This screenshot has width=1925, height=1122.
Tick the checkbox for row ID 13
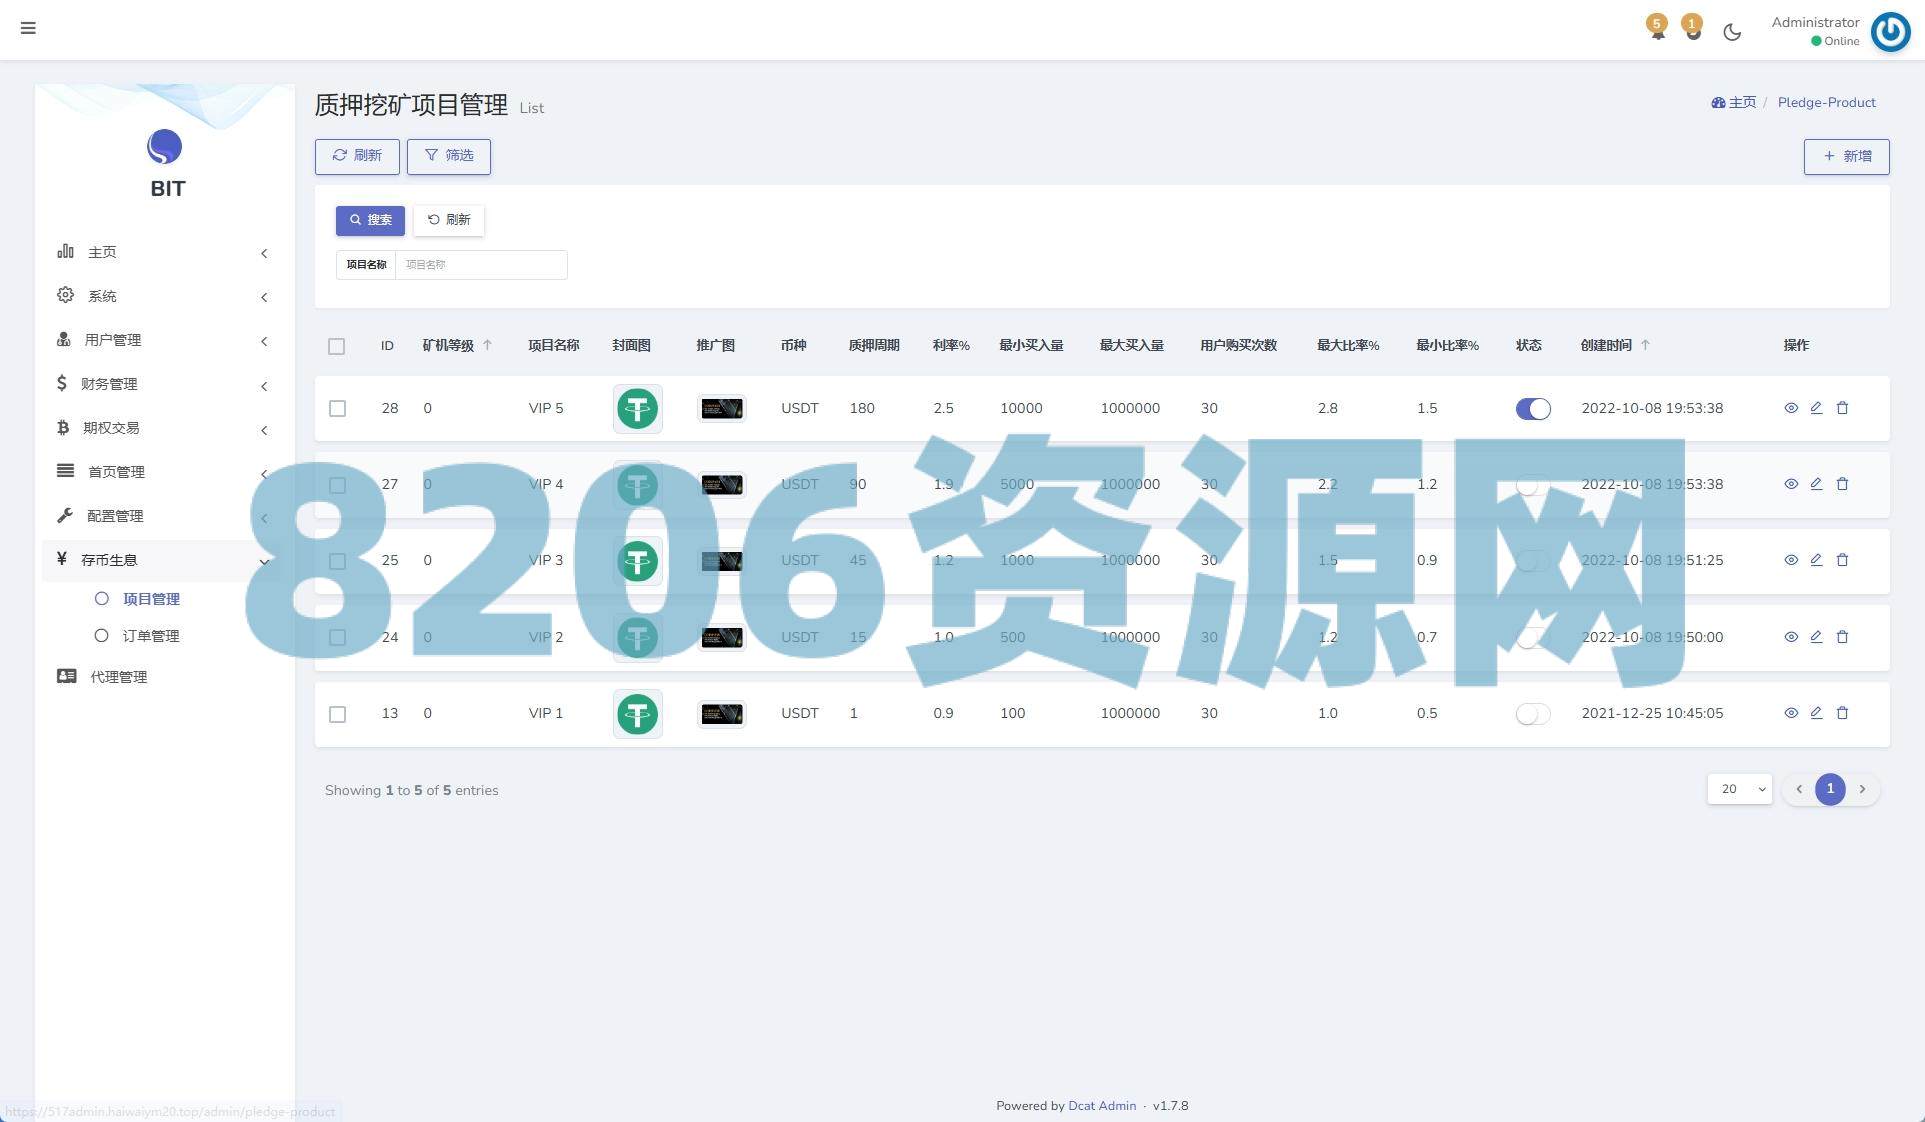point(337,714)
